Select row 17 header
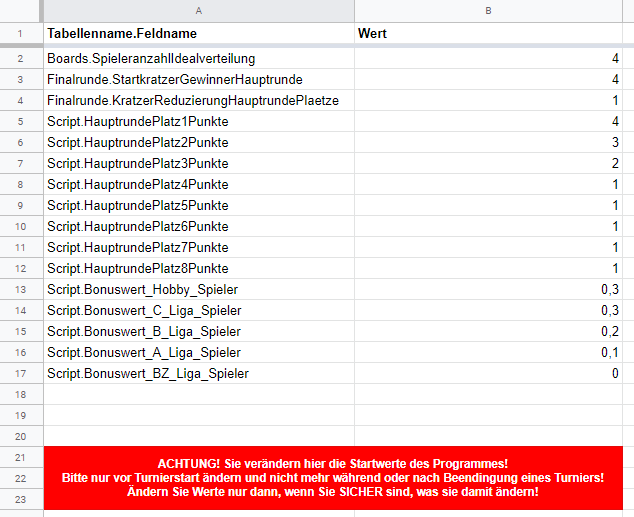 21,374
